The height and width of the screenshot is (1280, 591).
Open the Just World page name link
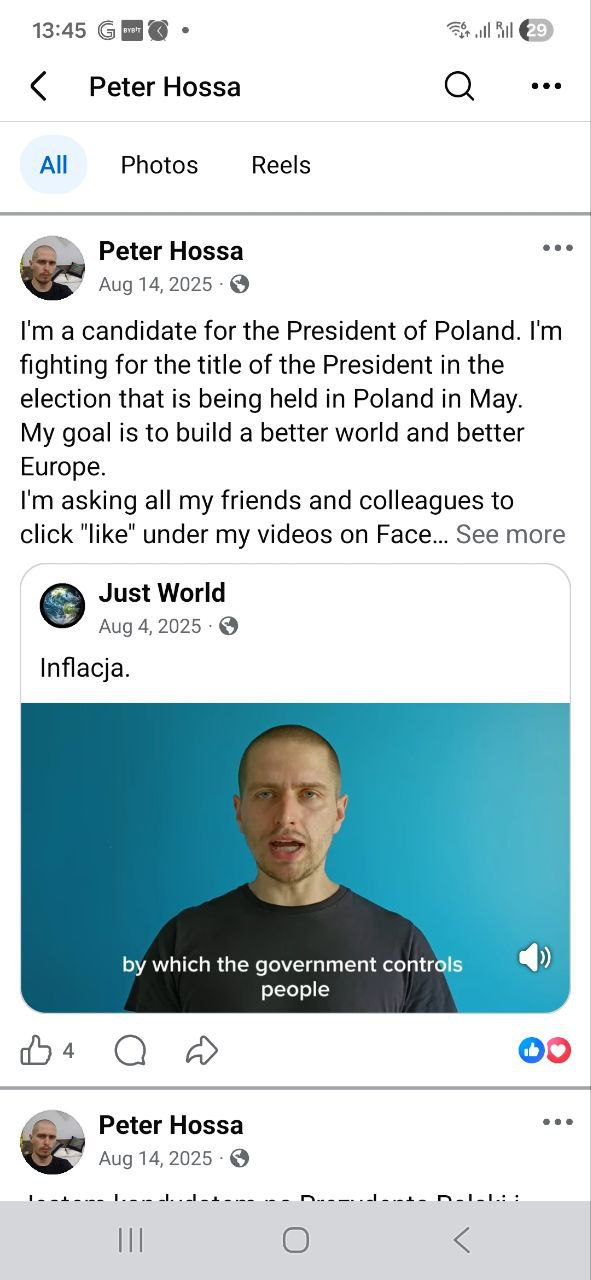tap(162, 593)
